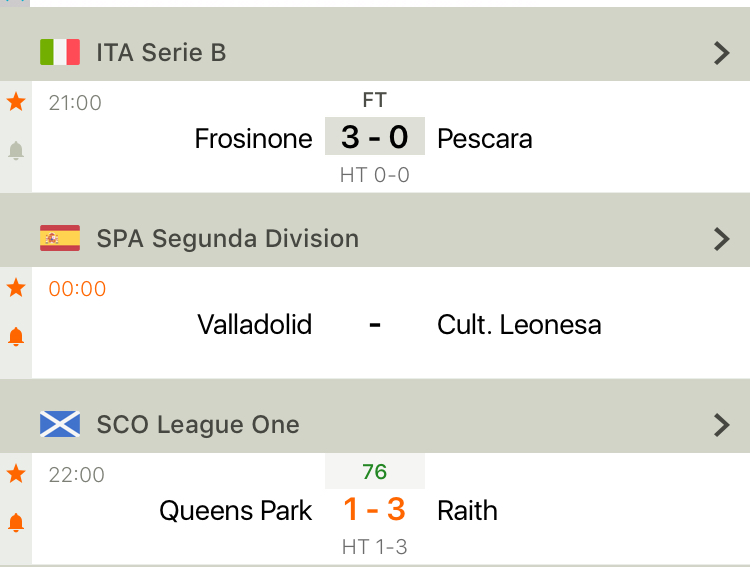The height and width of the screenshot is (567, 750).
Task: Expand SCO League One chevron arrow
Action: (722, 425)
